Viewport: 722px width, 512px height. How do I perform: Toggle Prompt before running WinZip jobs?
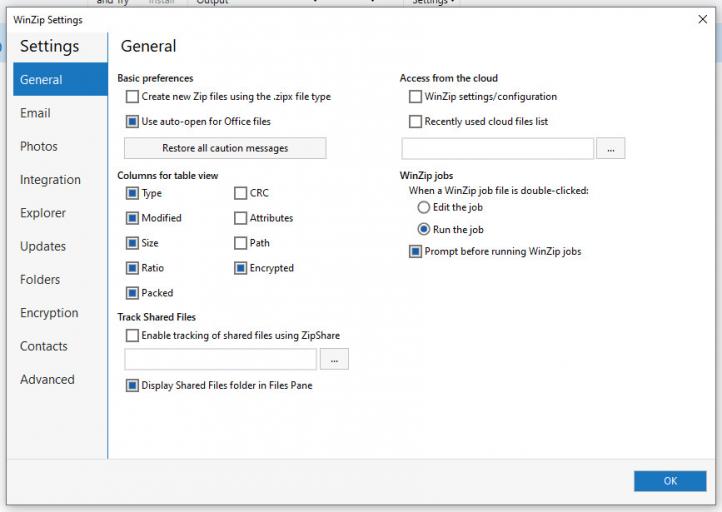coord(415,251)
